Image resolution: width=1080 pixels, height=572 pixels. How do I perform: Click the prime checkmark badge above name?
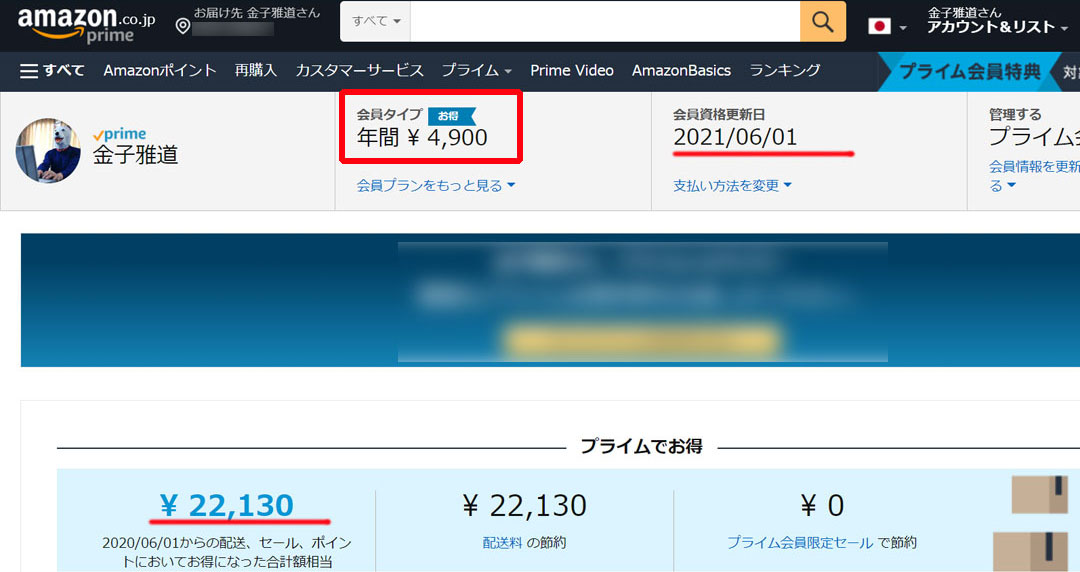[120, 134]
